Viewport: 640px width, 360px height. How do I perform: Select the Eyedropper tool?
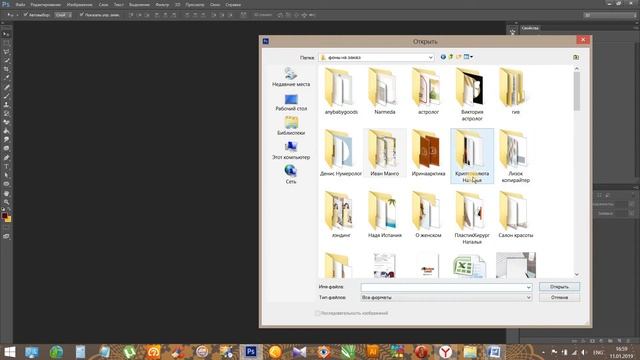click(x=6, y=78)
